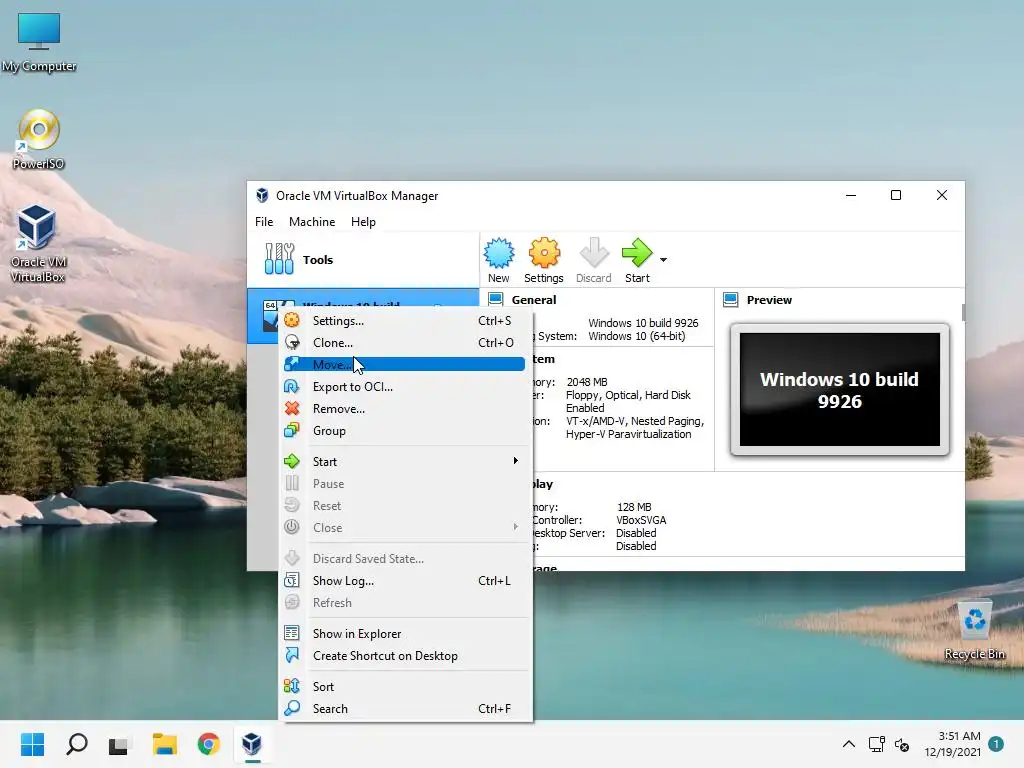Click the 2048 MB base memory value
1024x768 pixels.
[x=586, y=382]
